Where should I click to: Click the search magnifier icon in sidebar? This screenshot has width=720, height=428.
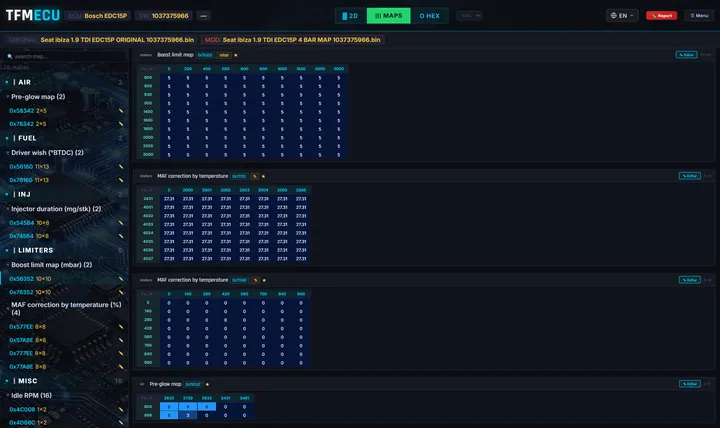10,56
